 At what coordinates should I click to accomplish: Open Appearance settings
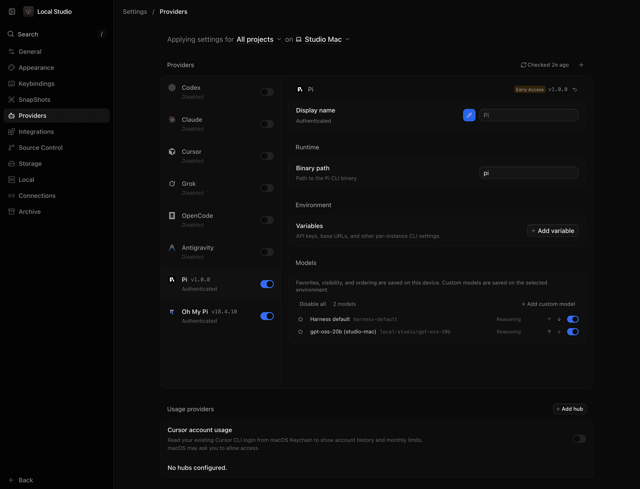coord(56,68)
